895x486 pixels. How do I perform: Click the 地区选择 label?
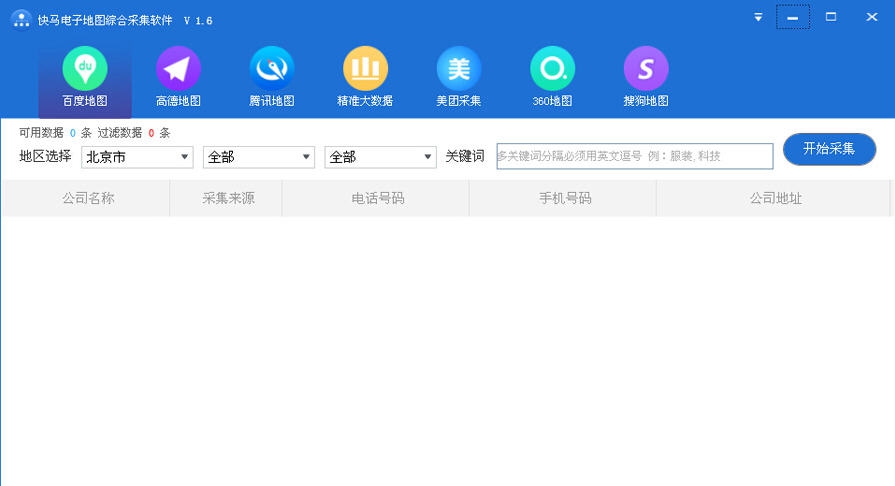pyautogui.click(x=45, y=156)
